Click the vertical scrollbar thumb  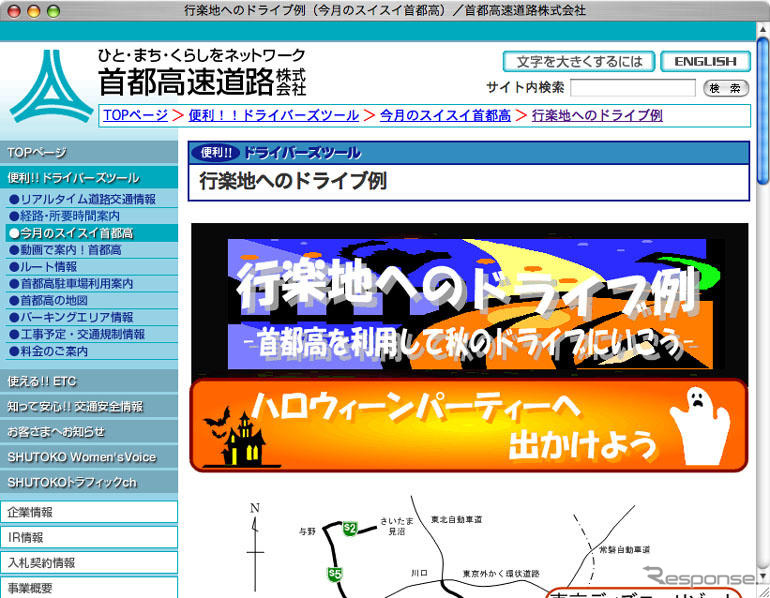pyautogui.click(x=763, y=112)
